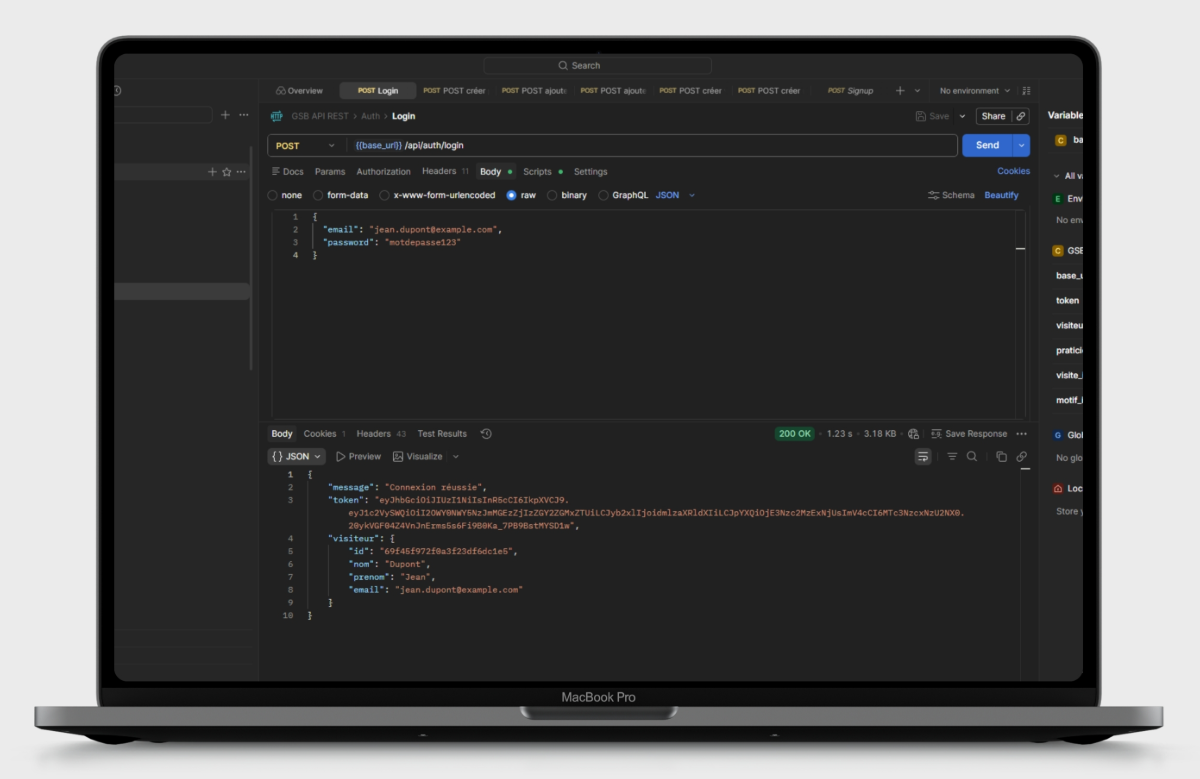Open the Visualize view
This screenshot has width=1200, height=779.
coord(417,457)
